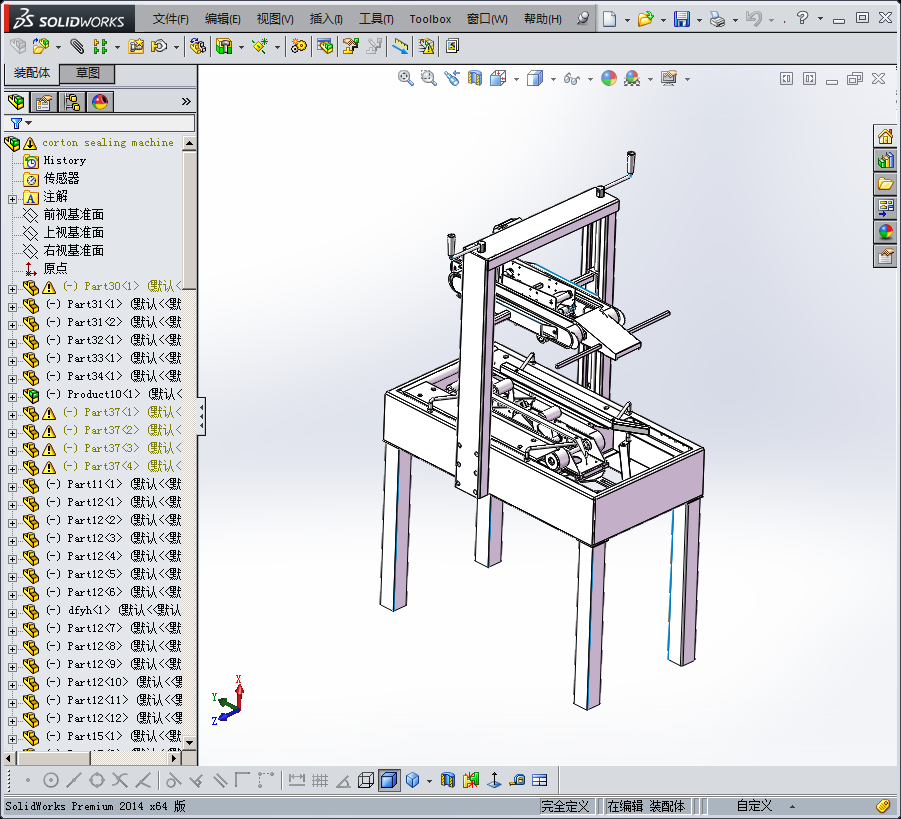This screenshot has width=901, height=819.
Task: Toggle Shaded With Edges display style
Action: (x=389, y=780)
